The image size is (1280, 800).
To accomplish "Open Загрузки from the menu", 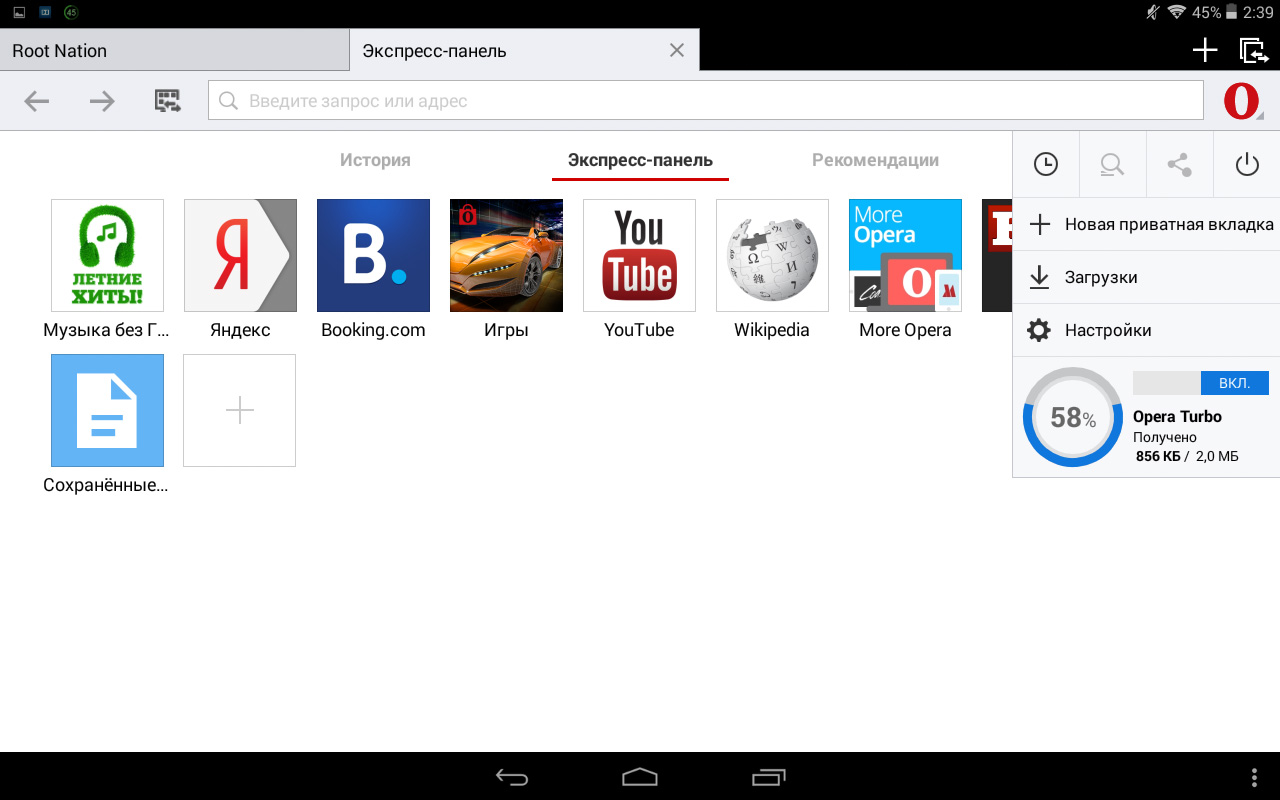I will [1146, 277].
